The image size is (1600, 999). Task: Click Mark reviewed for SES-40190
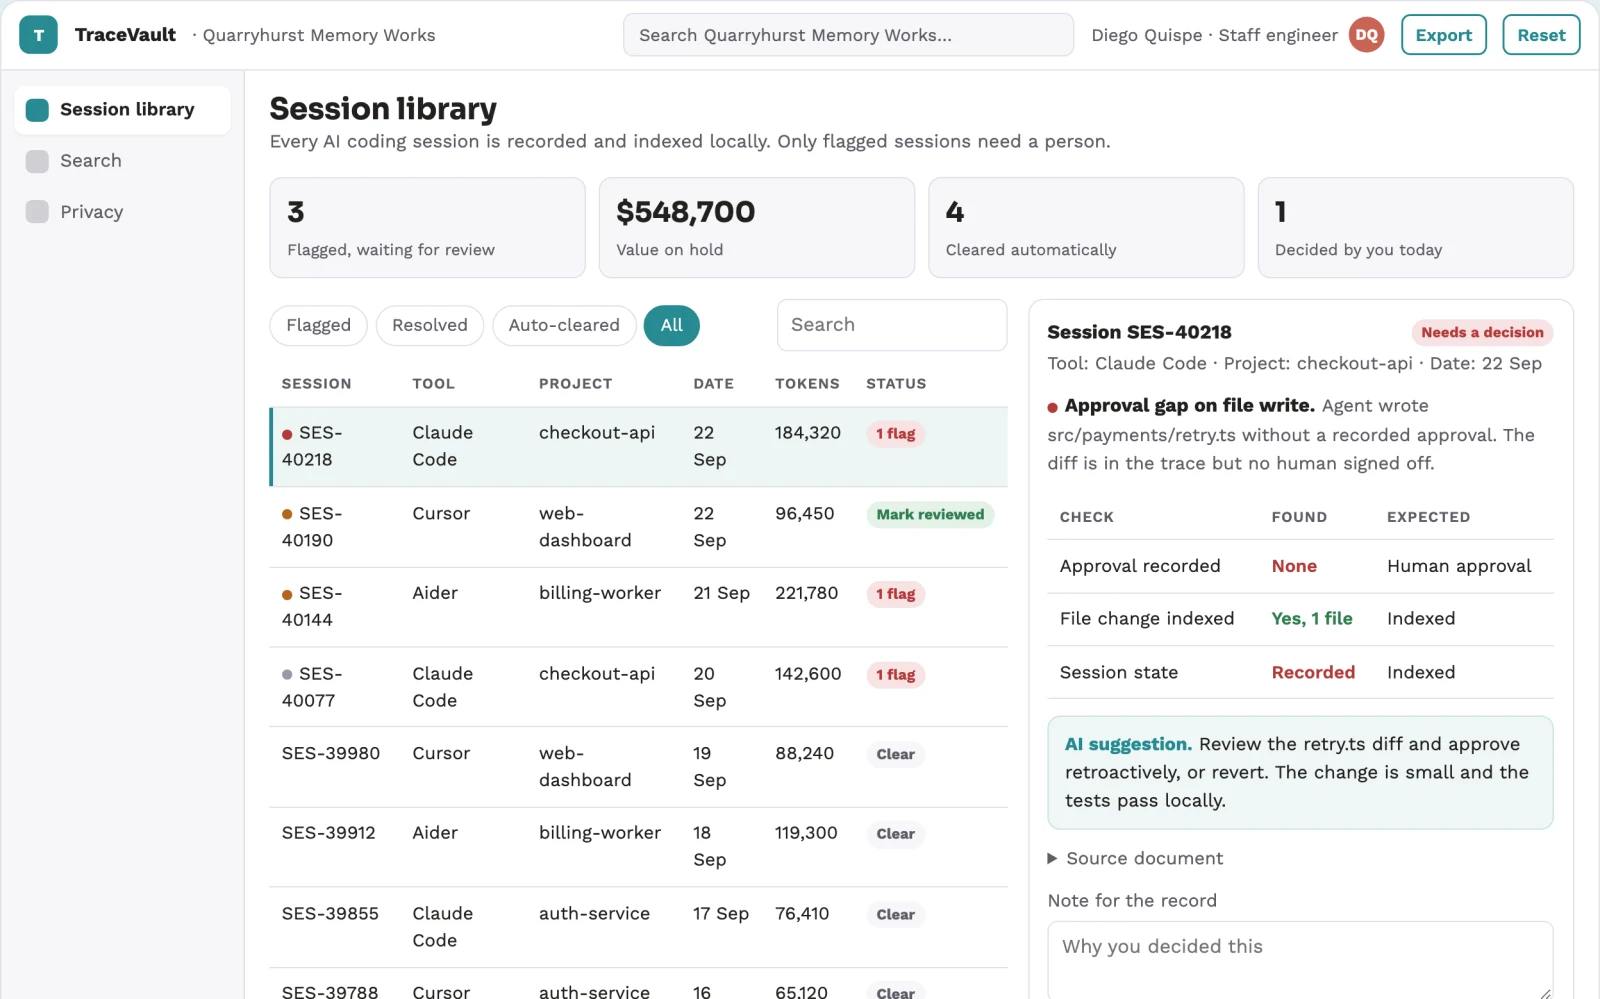click(x=930, y=514)
